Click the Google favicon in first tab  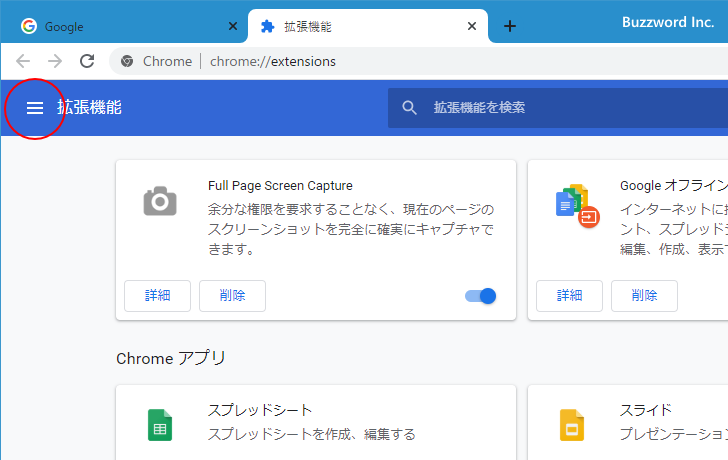[x=29, y=26]
